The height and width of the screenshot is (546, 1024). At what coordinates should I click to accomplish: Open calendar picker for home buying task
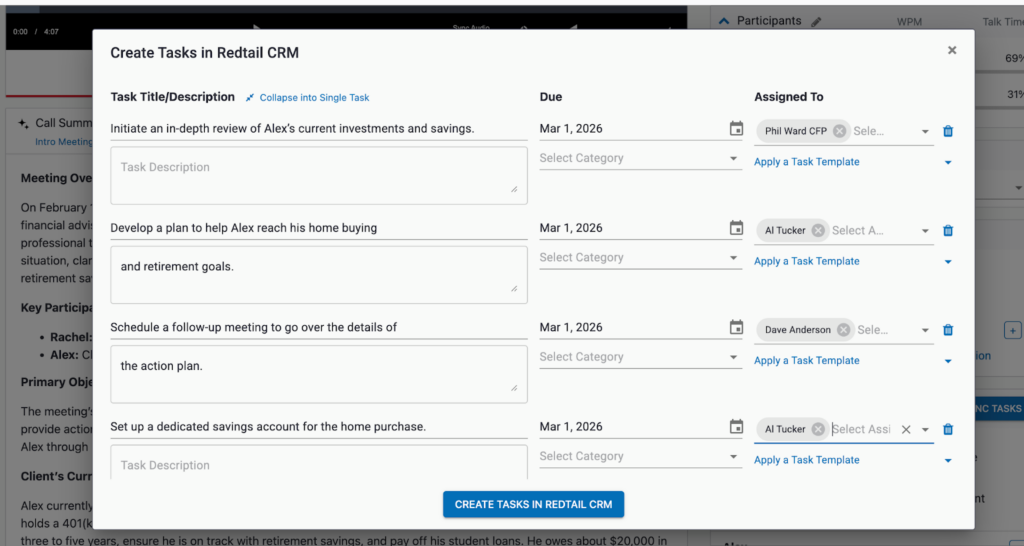[x=736, y=228]
